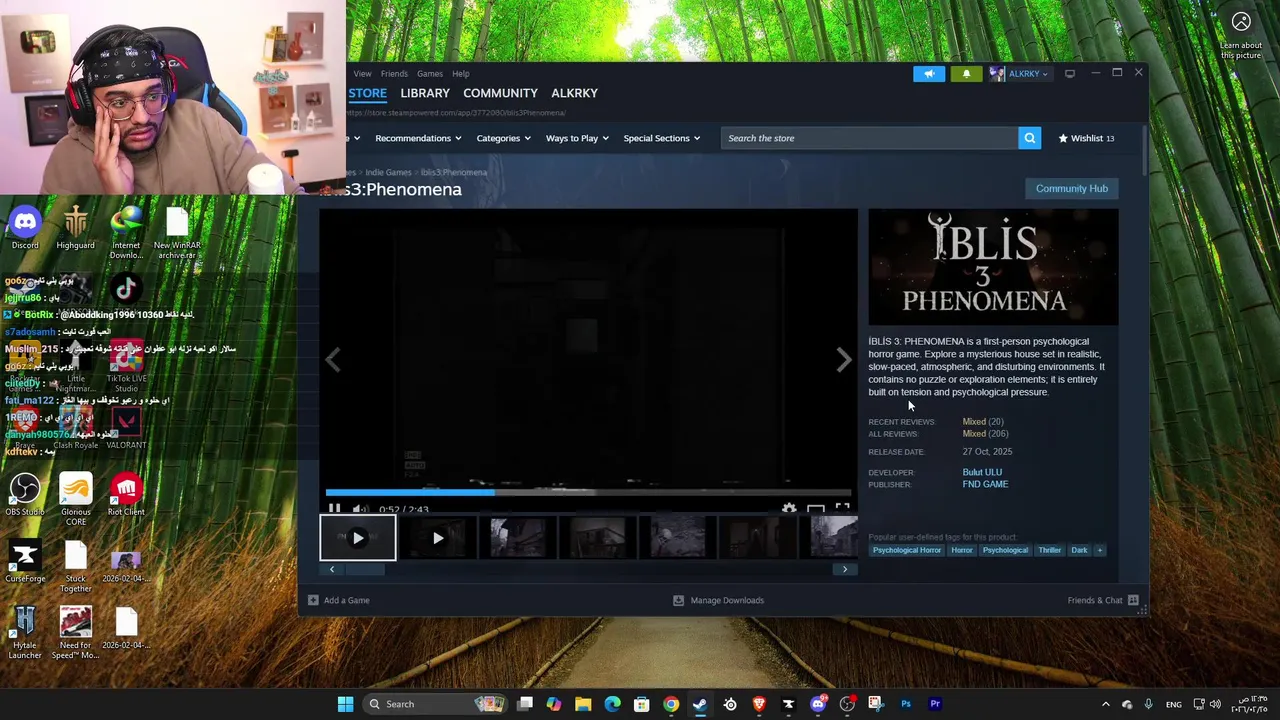1280x720 pixels.
Task: Open the Games menu
Action: click(430, 73)
